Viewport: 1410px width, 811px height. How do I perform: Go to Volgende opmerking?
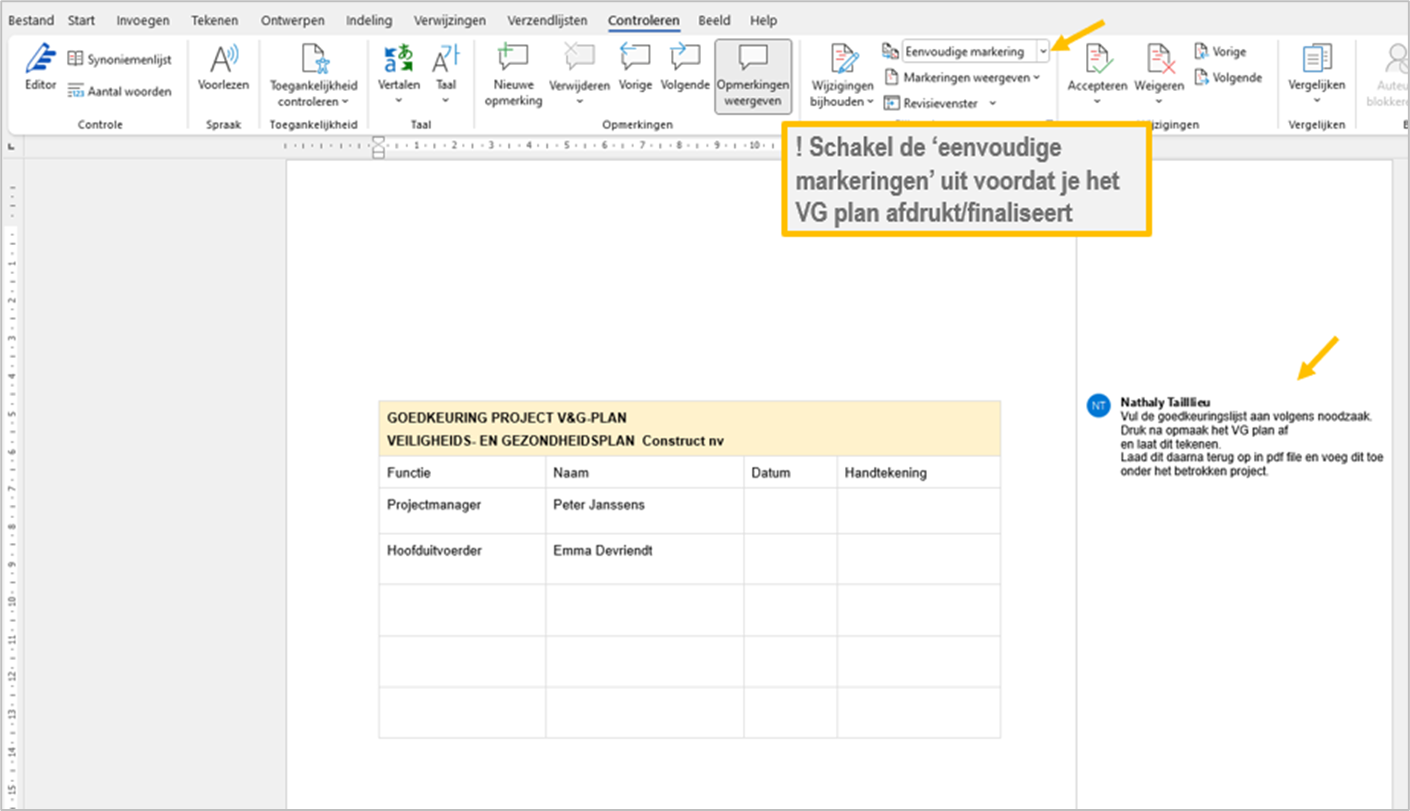pyautogui.click(x=685, y=68)
